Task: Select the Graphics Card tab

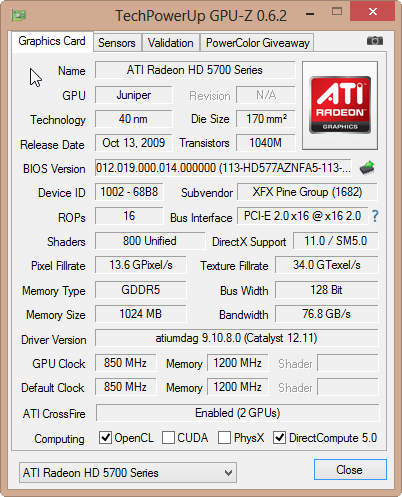Action: (52, 41)
